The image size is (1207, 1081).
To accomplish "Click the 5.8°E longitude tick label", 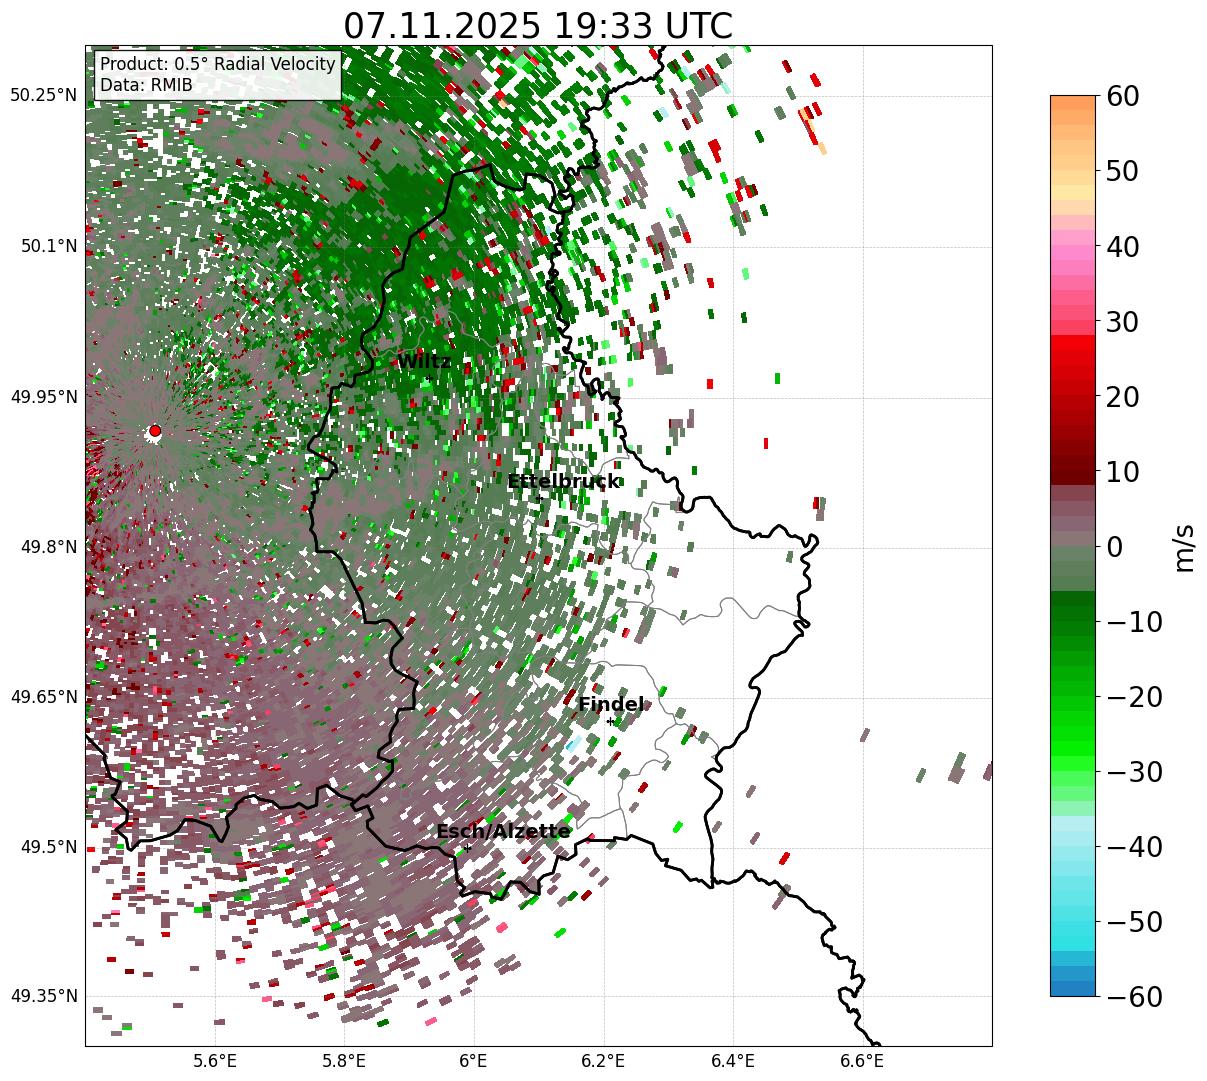I will 344,1060.
